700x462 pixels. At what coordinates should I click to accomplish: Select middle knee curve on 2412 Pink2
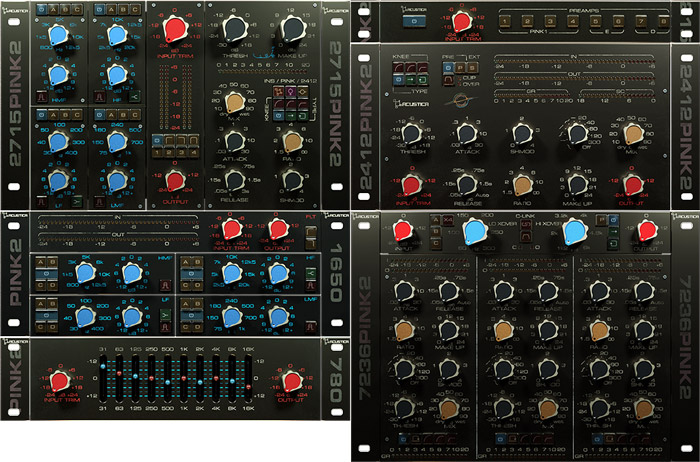[x=411, y=68]
